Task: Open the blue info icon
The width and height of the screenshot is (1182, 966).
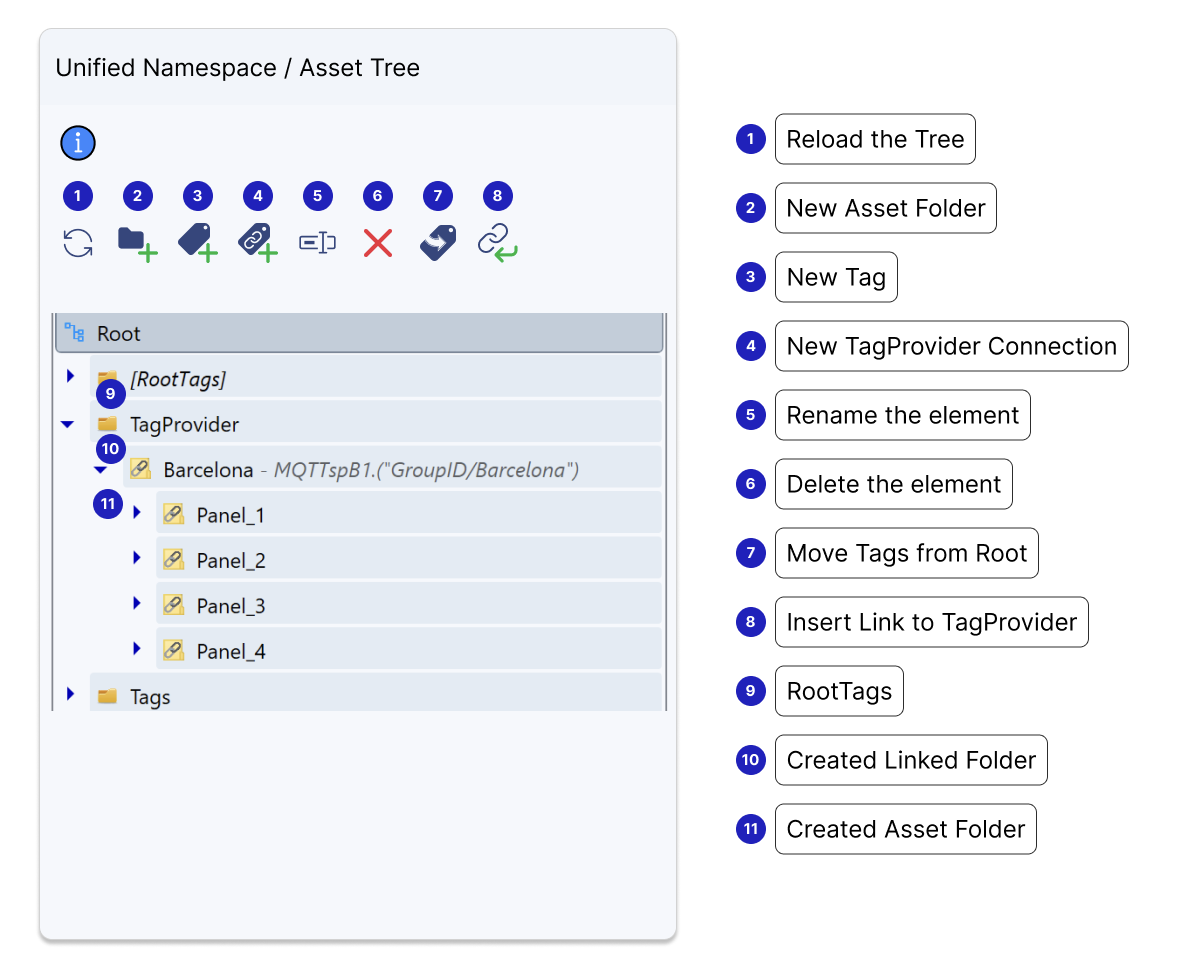Action: coord(78,144)
